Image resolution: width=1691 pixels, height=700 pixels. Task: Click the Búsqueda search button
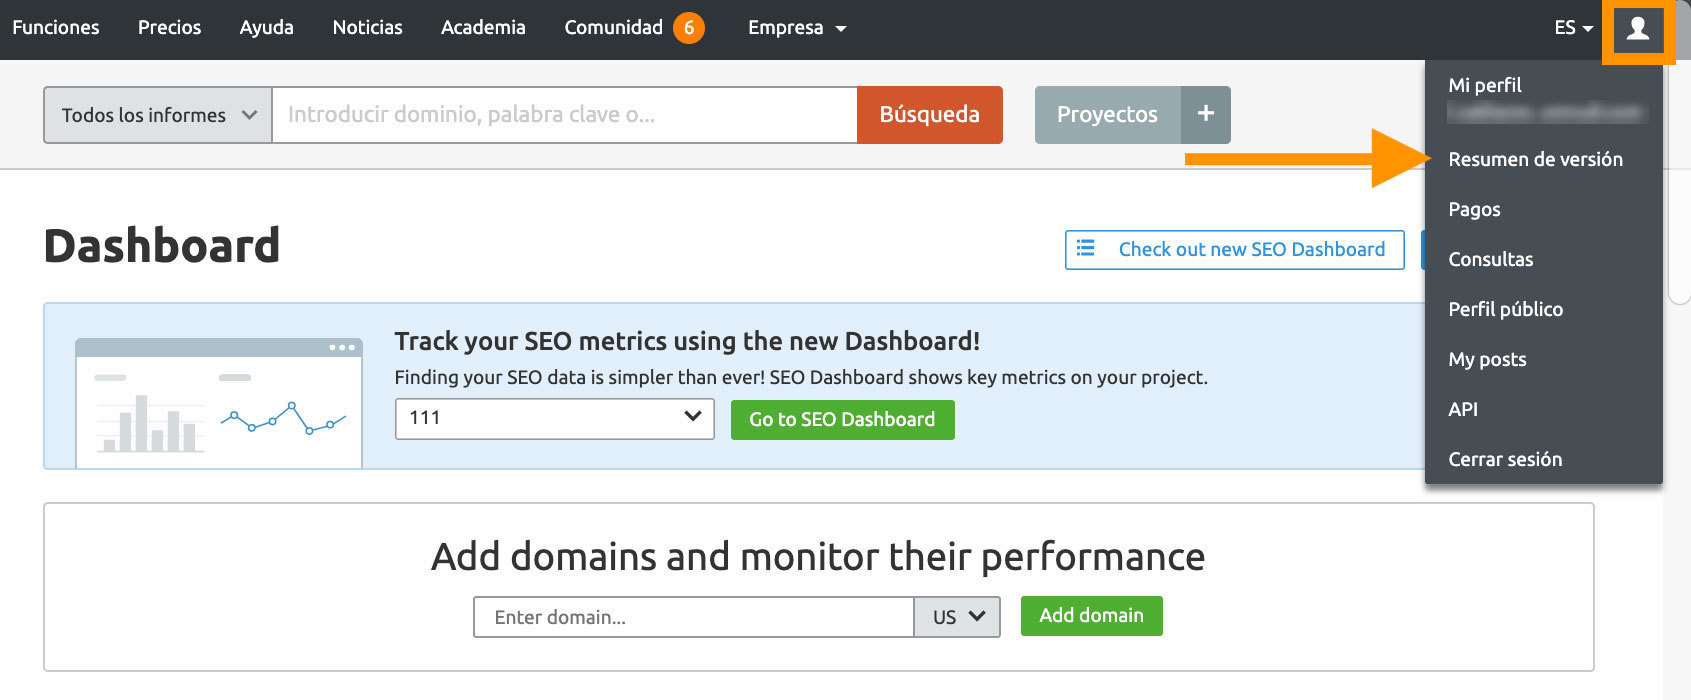(930, 115)
